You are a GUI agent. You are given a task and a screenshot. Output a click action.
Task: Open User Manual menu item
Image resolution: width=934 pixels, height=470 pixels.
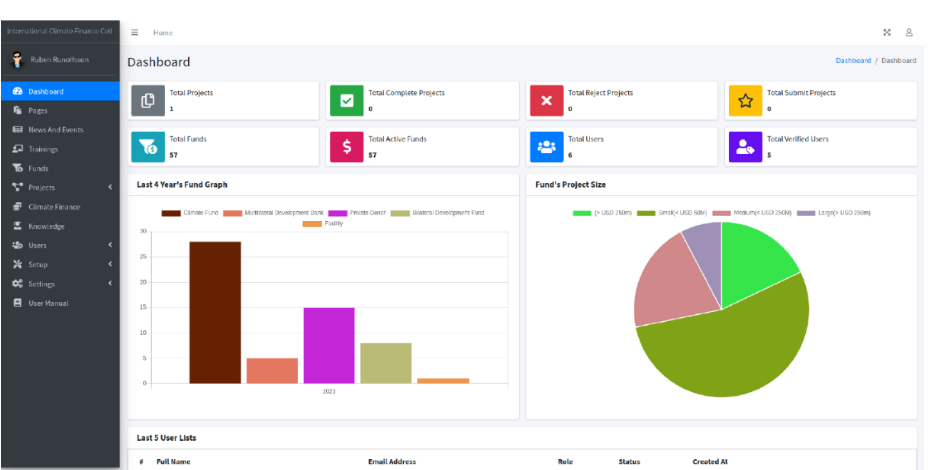click(x=60, y=303)
